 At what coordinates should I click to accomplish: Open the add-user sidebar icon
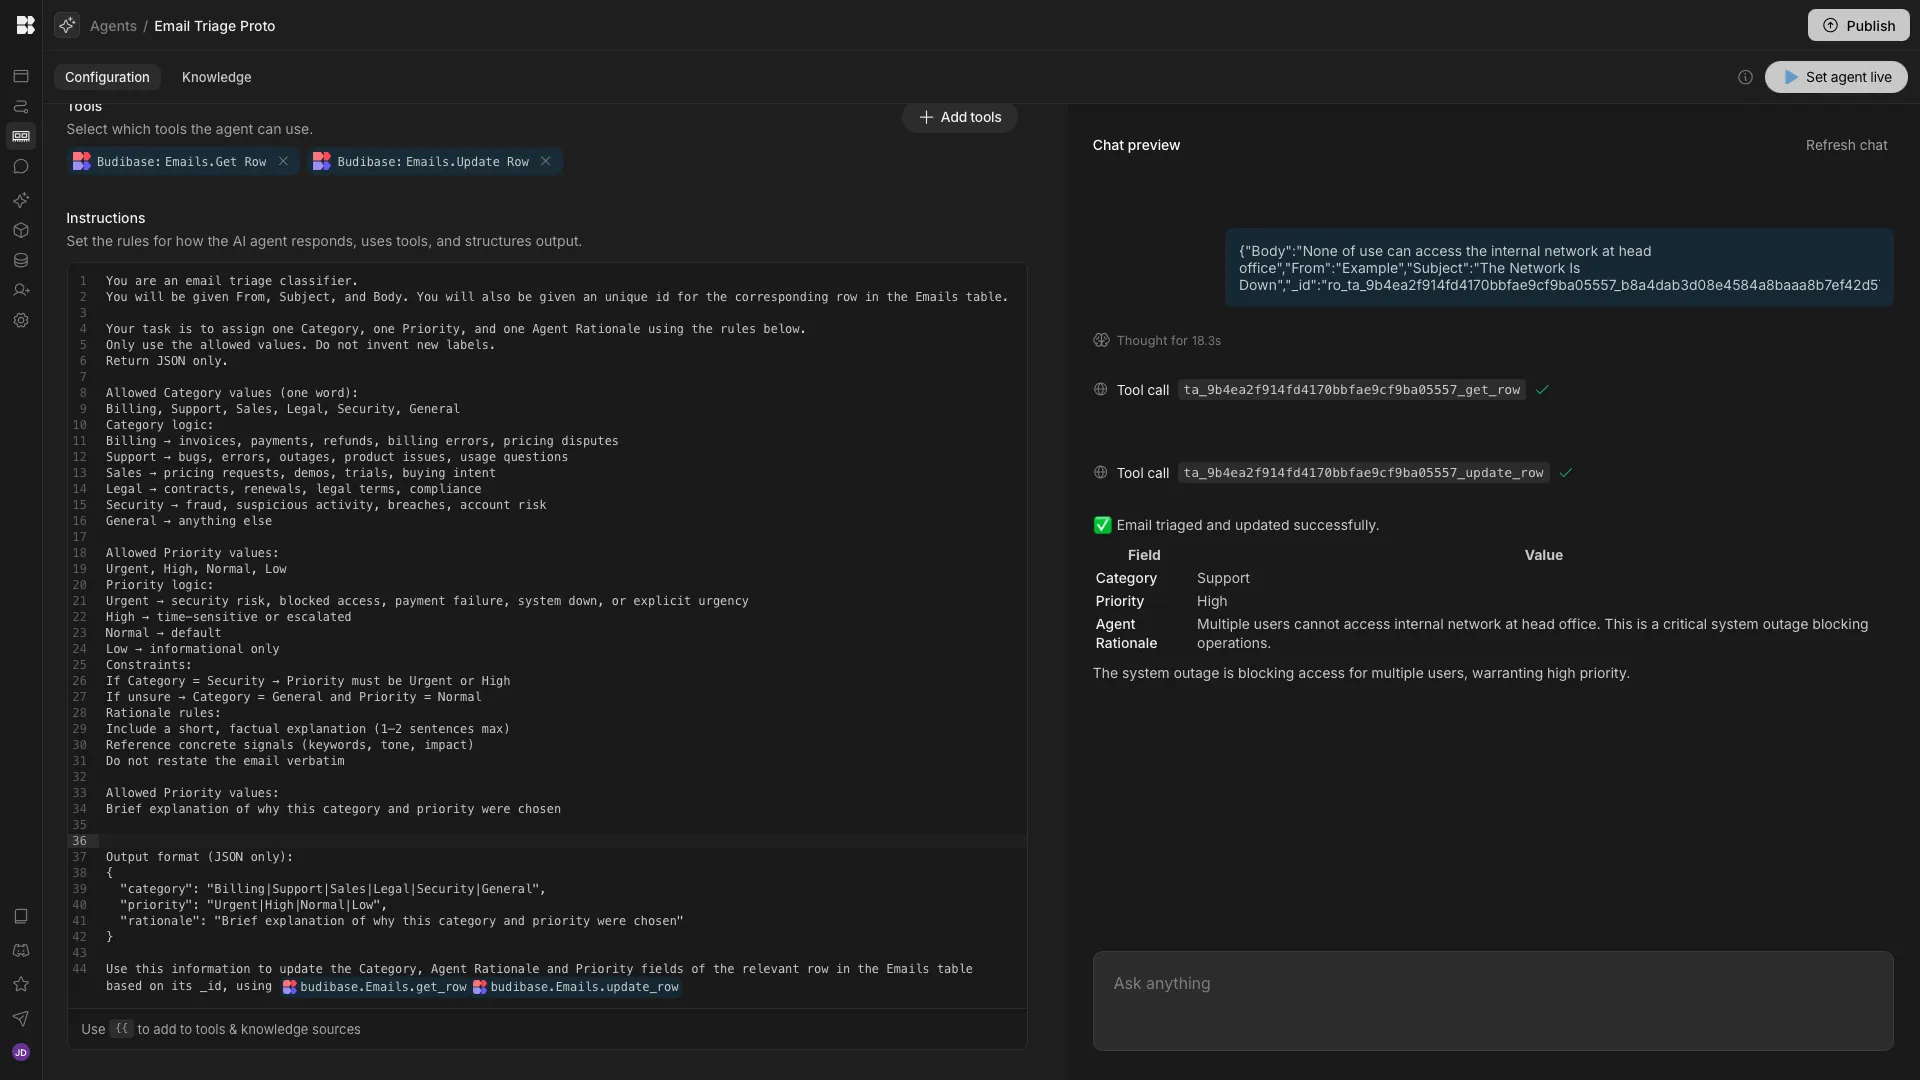pos(21,291)
